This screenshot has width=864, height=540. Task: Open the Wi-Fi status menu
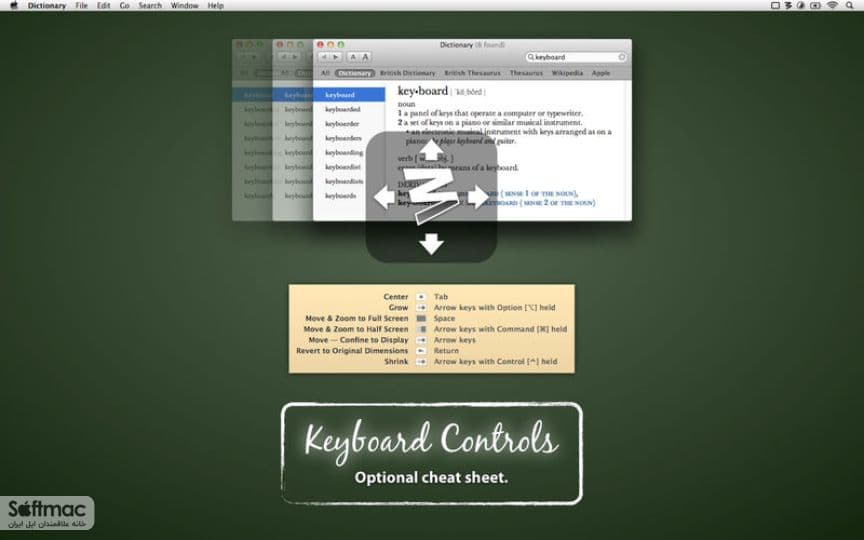[x=832, y=6]
